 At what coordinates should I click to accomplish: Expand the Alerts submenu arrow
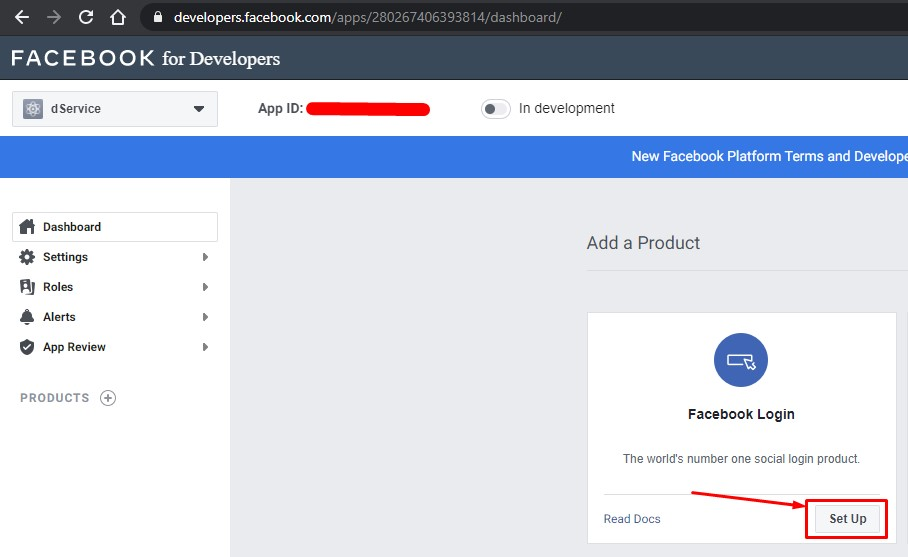click(x=205, y=317)
